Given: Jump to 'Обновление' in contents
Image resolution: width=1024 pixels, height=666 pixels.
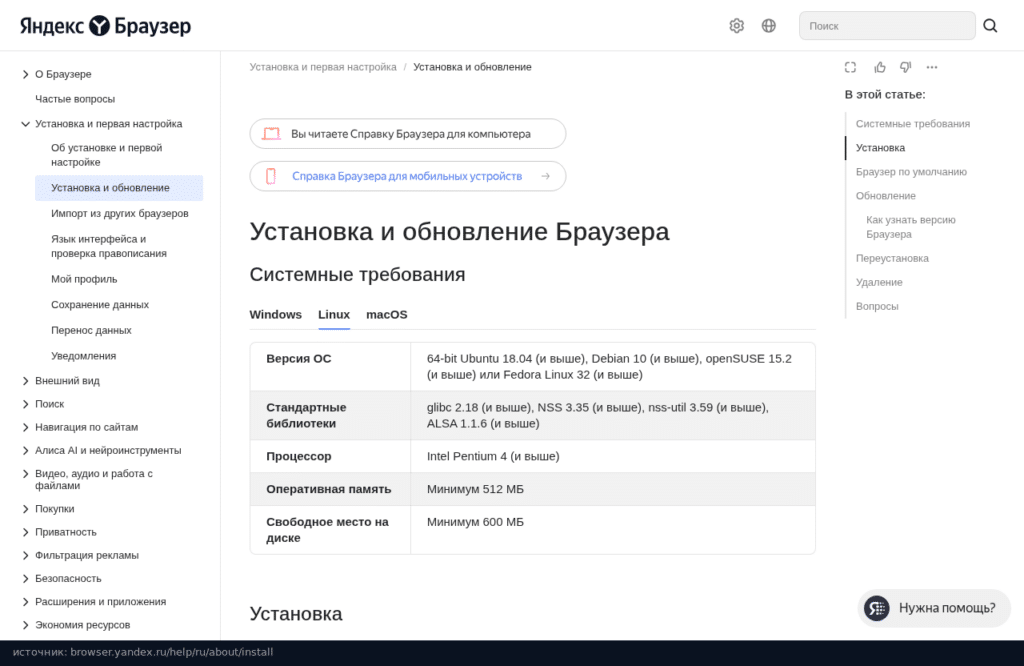Looking at the screenshot, I should tap(886, 196).
